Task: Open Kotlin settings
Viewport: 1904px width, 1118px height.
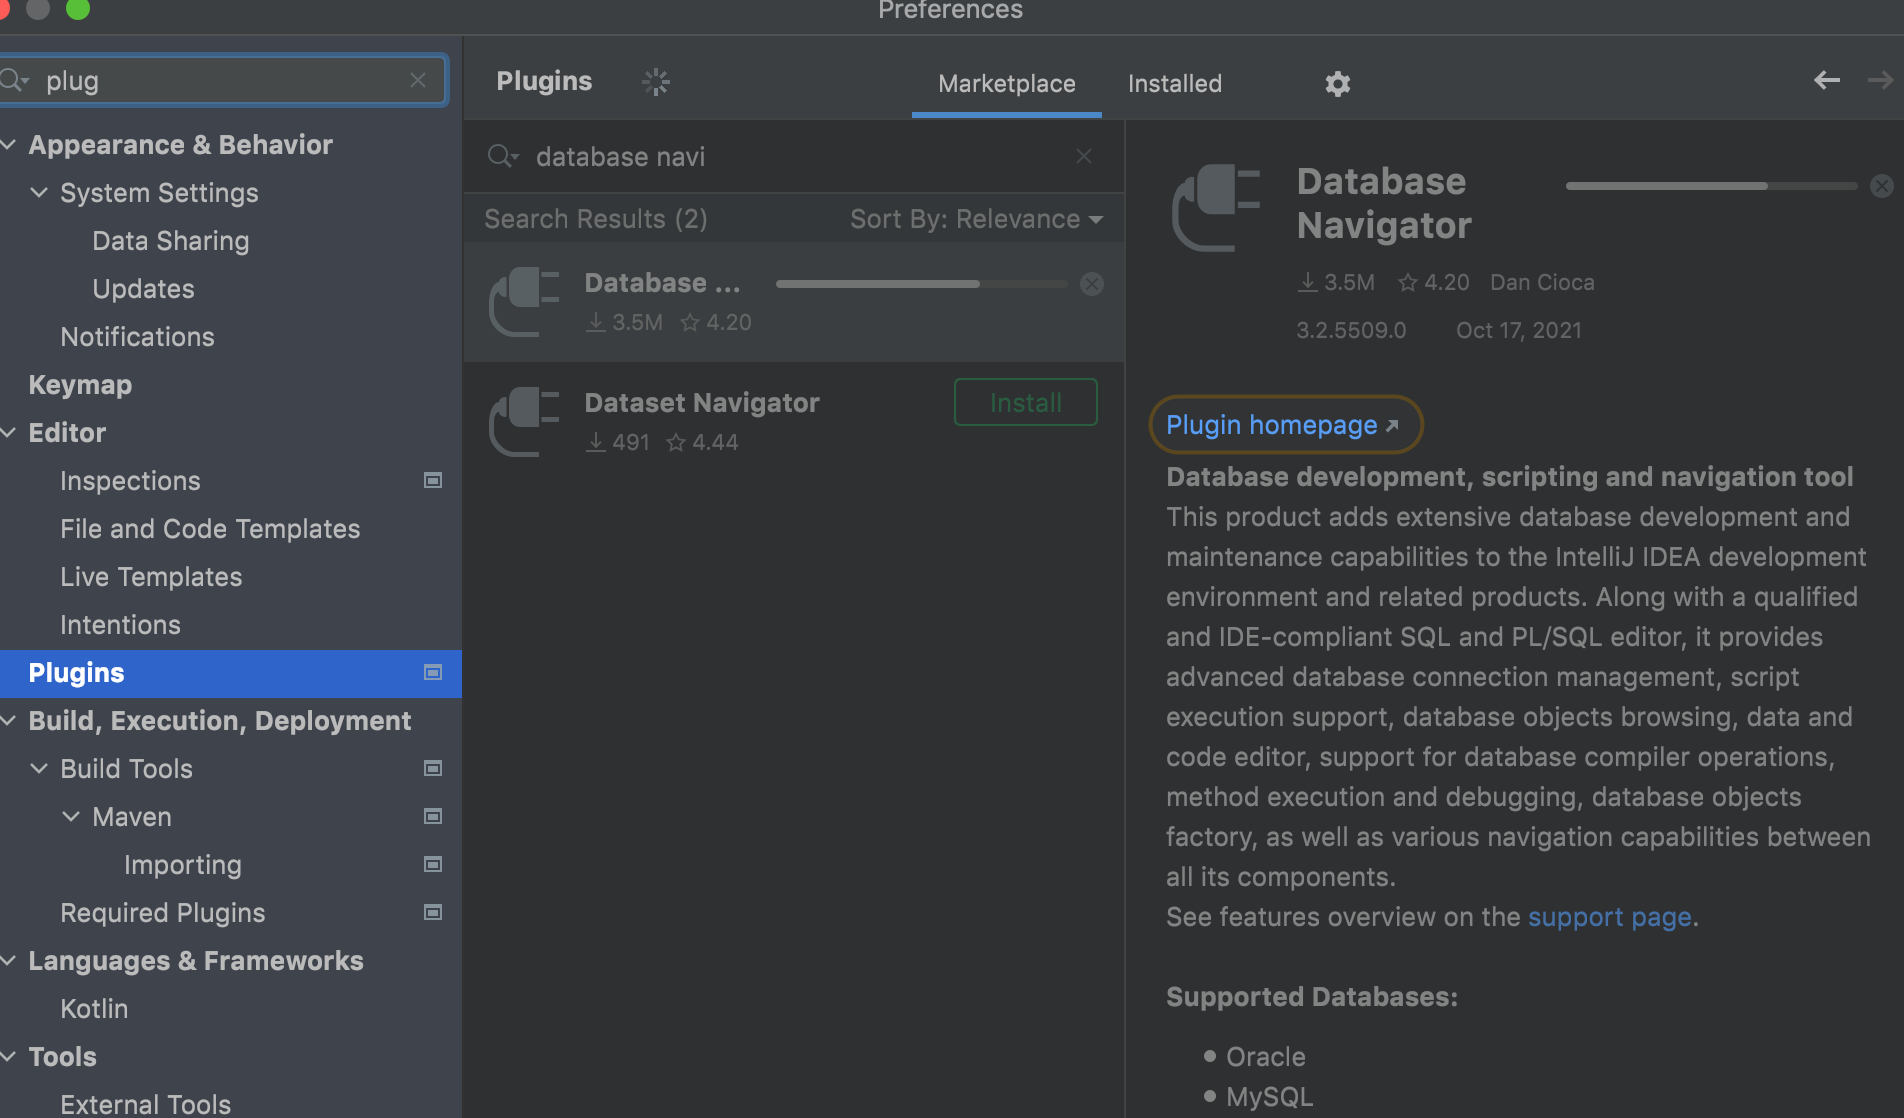Action: tap(94, 1009)
